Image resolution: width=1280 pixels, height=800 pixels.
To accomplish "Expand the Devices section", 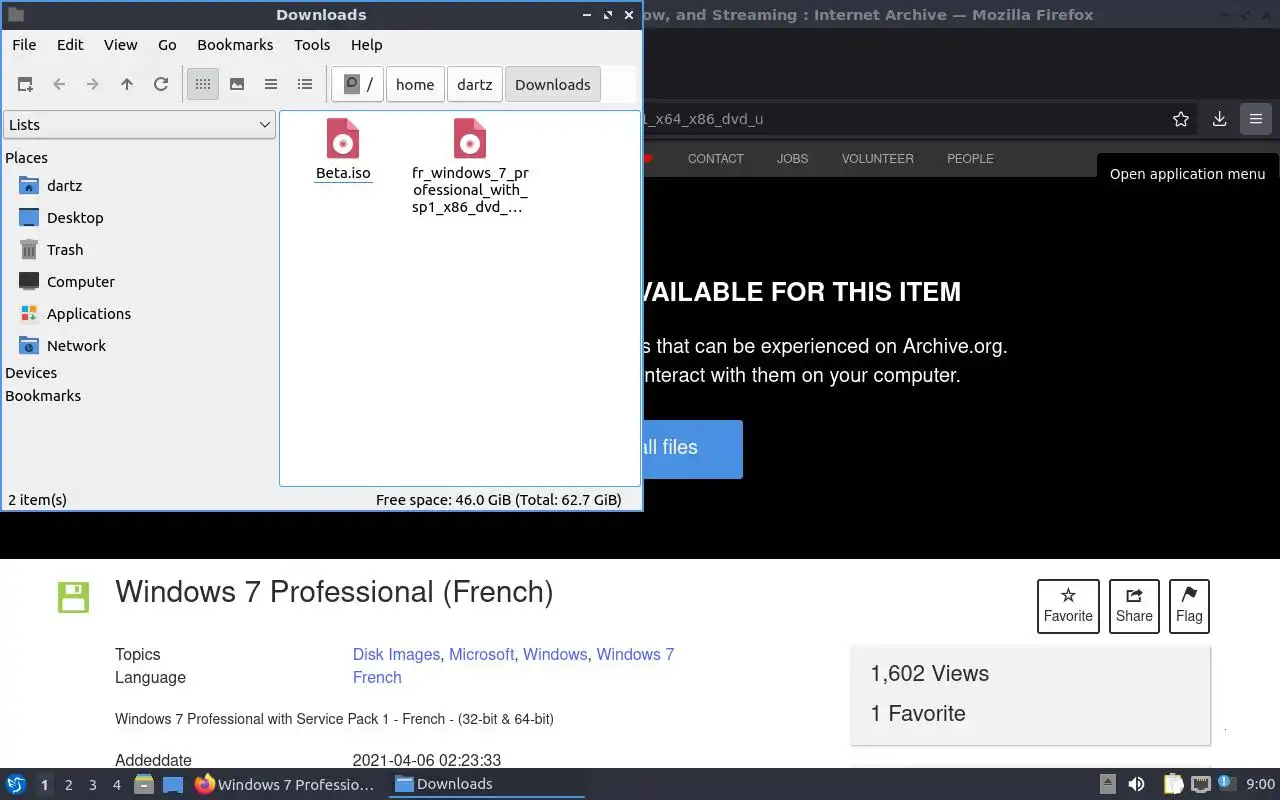I will click(x=31, y=373).
